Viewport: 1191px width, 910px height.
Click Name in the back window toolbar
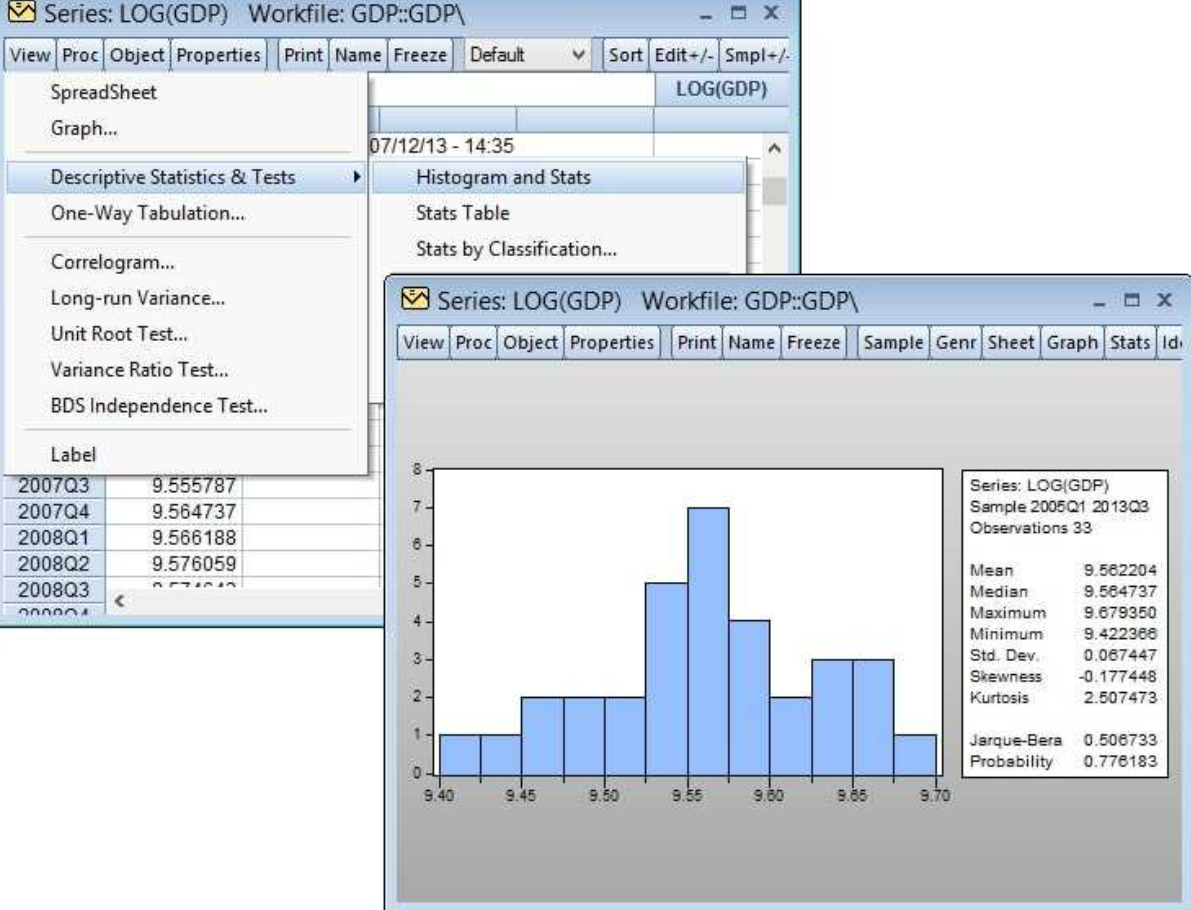pos(358,55)
